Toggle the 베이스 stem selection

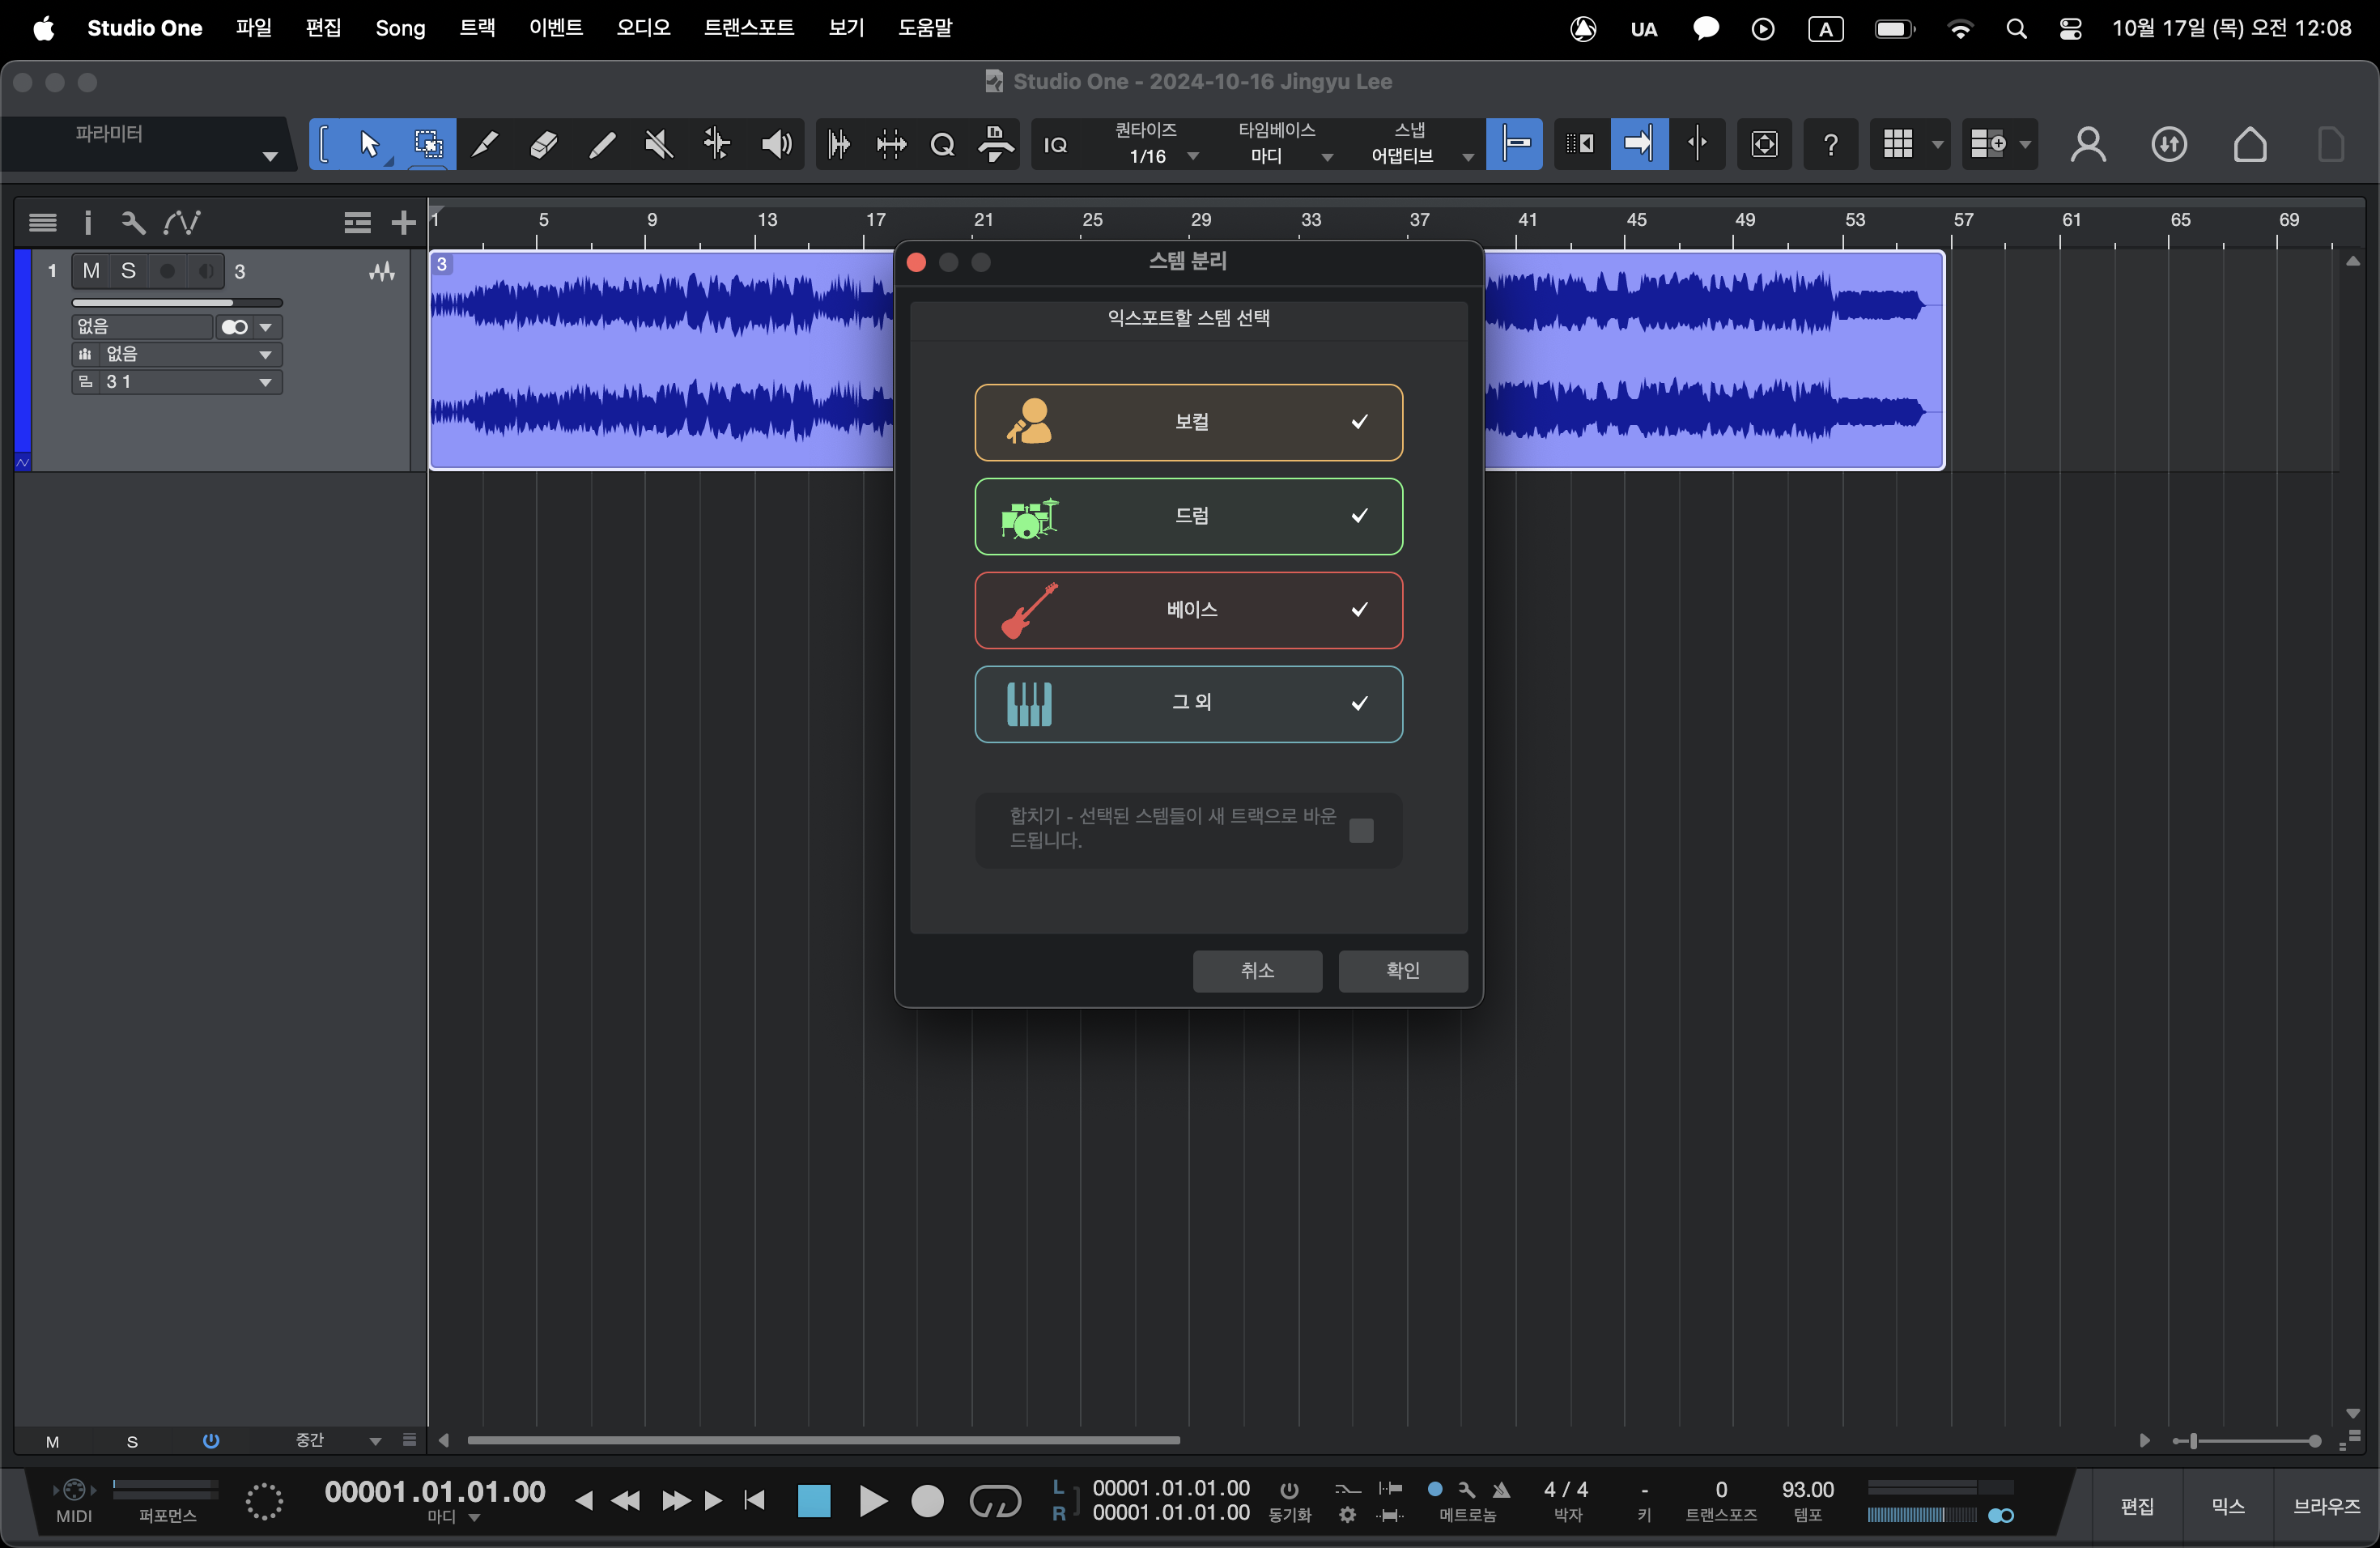tap(1188, 610)
